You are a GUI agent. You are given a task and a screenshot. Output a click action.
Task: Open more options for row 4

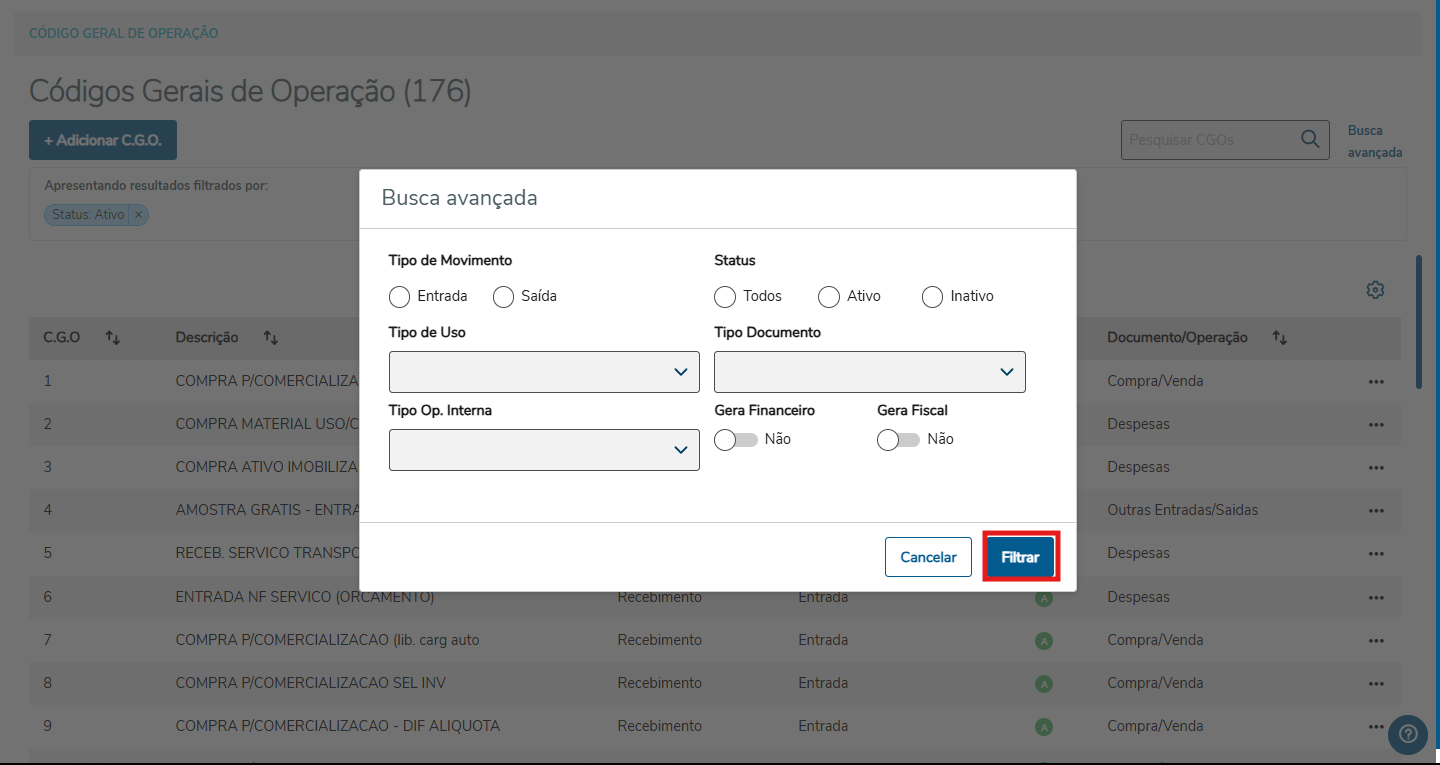click(1376, 511)
